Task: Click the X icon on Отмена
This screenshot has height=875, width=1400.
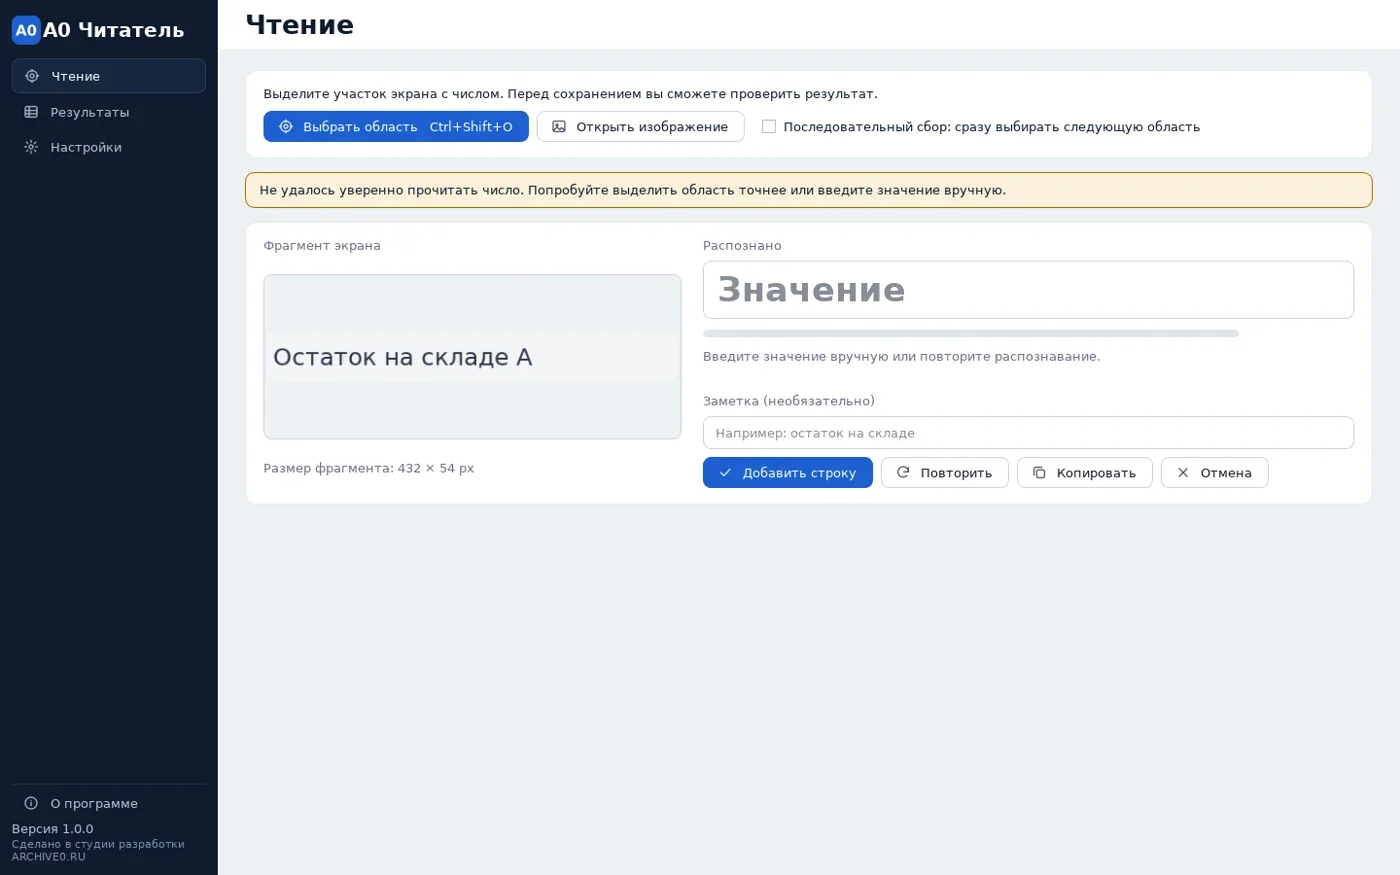Action: (x=1183, y=473)
